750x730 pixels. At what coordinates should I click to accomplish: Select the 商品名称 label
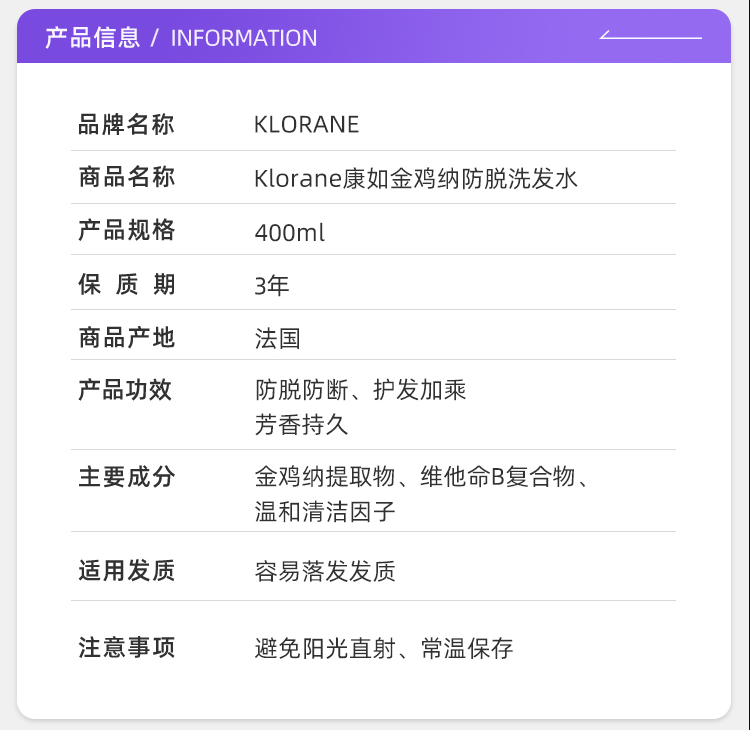tap(127, 177)
